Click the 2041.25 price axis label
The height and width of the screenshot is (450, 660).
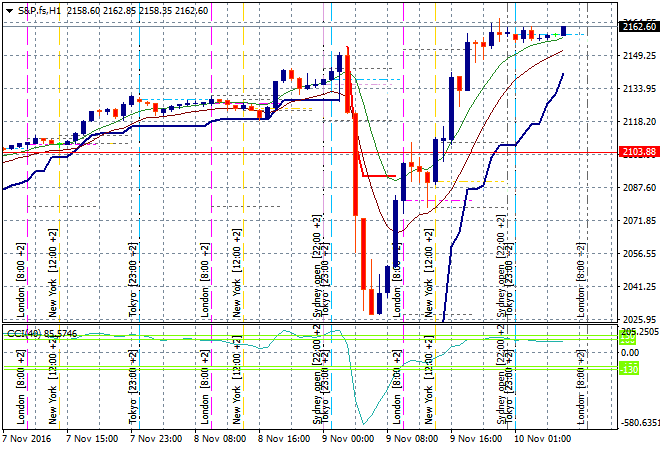point(639,286)
